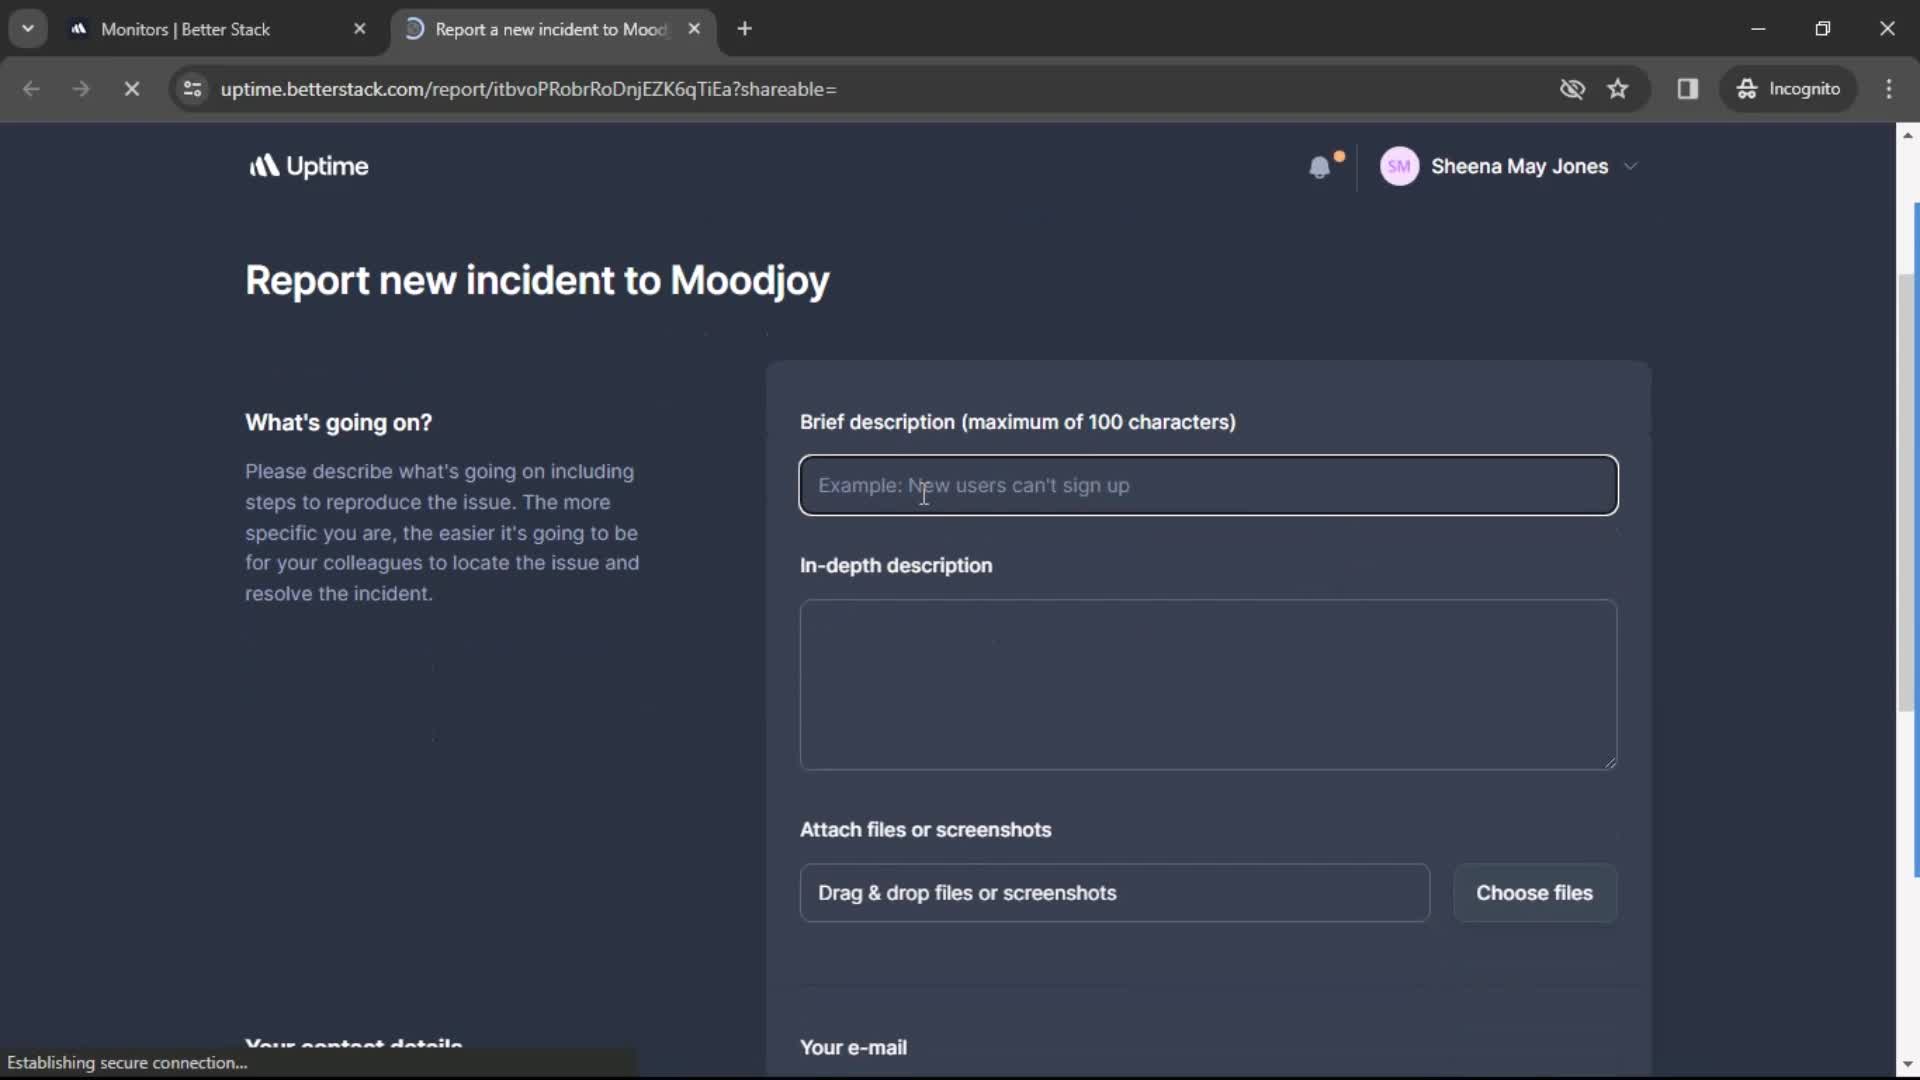Screen dimensions: 1920x1080
Task: Click the URL address bar
Action: 880,89
